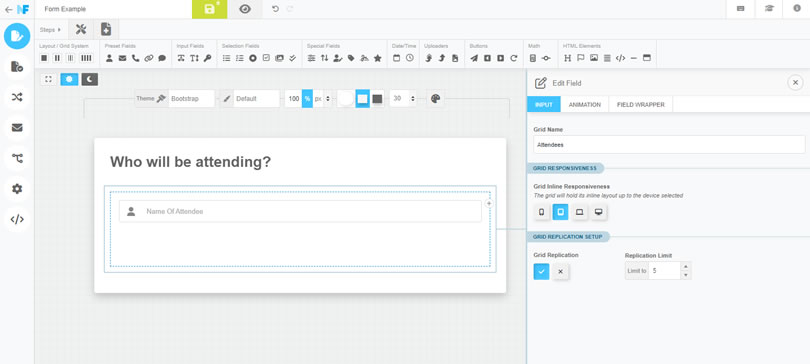Enable grid replication with the checkmark

coord(541,272)
